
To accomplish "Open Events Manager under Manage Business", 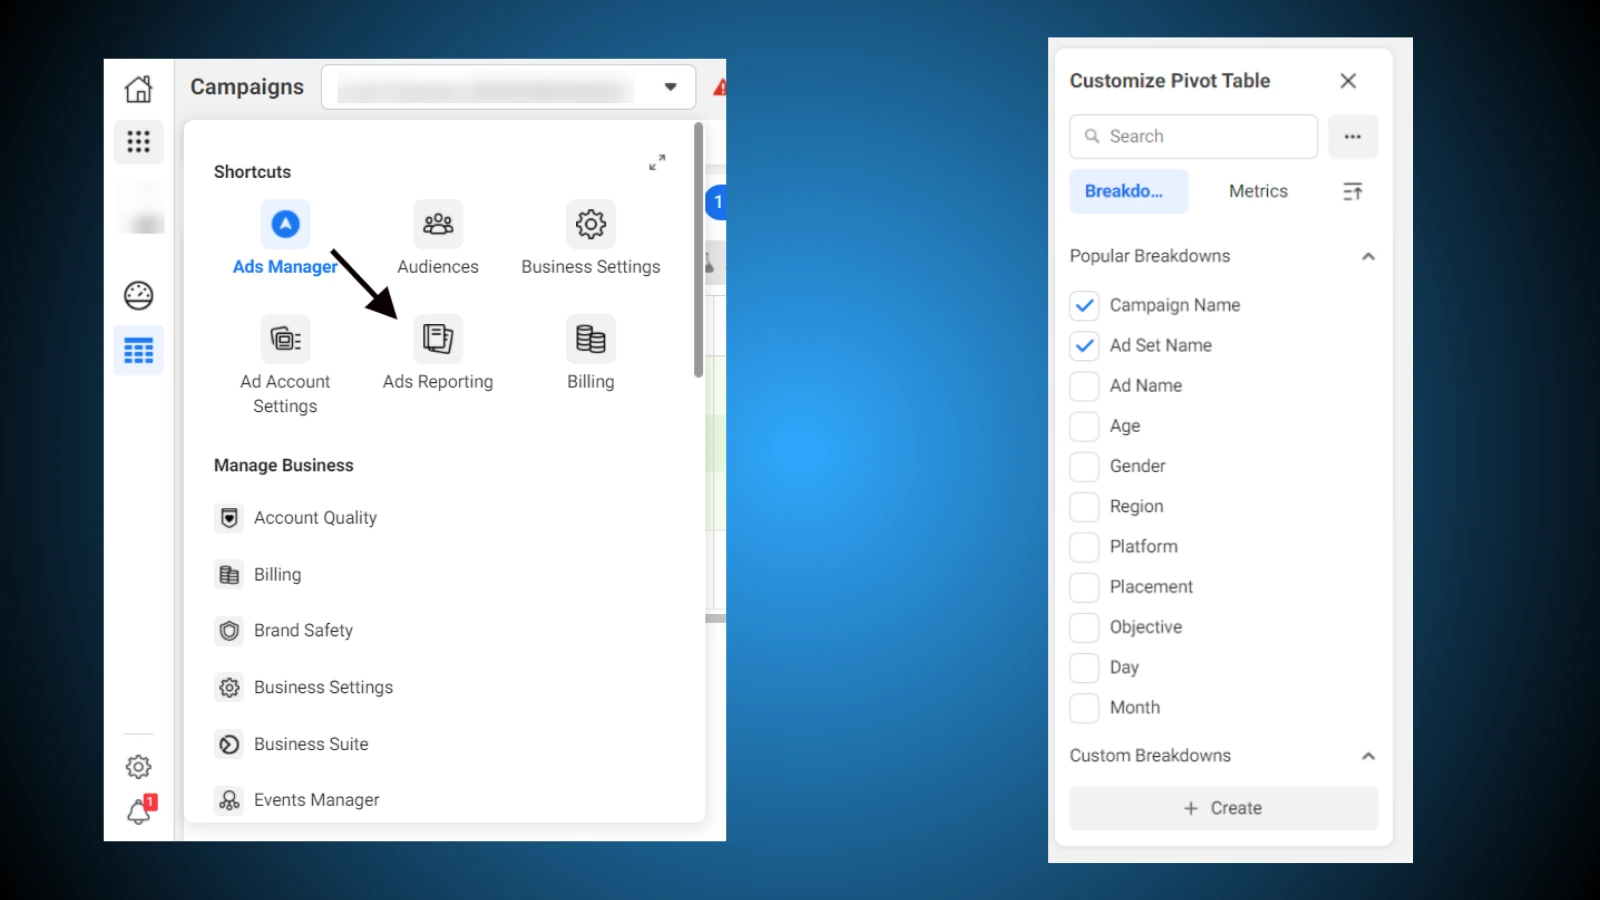I will [x=297, y=800].
